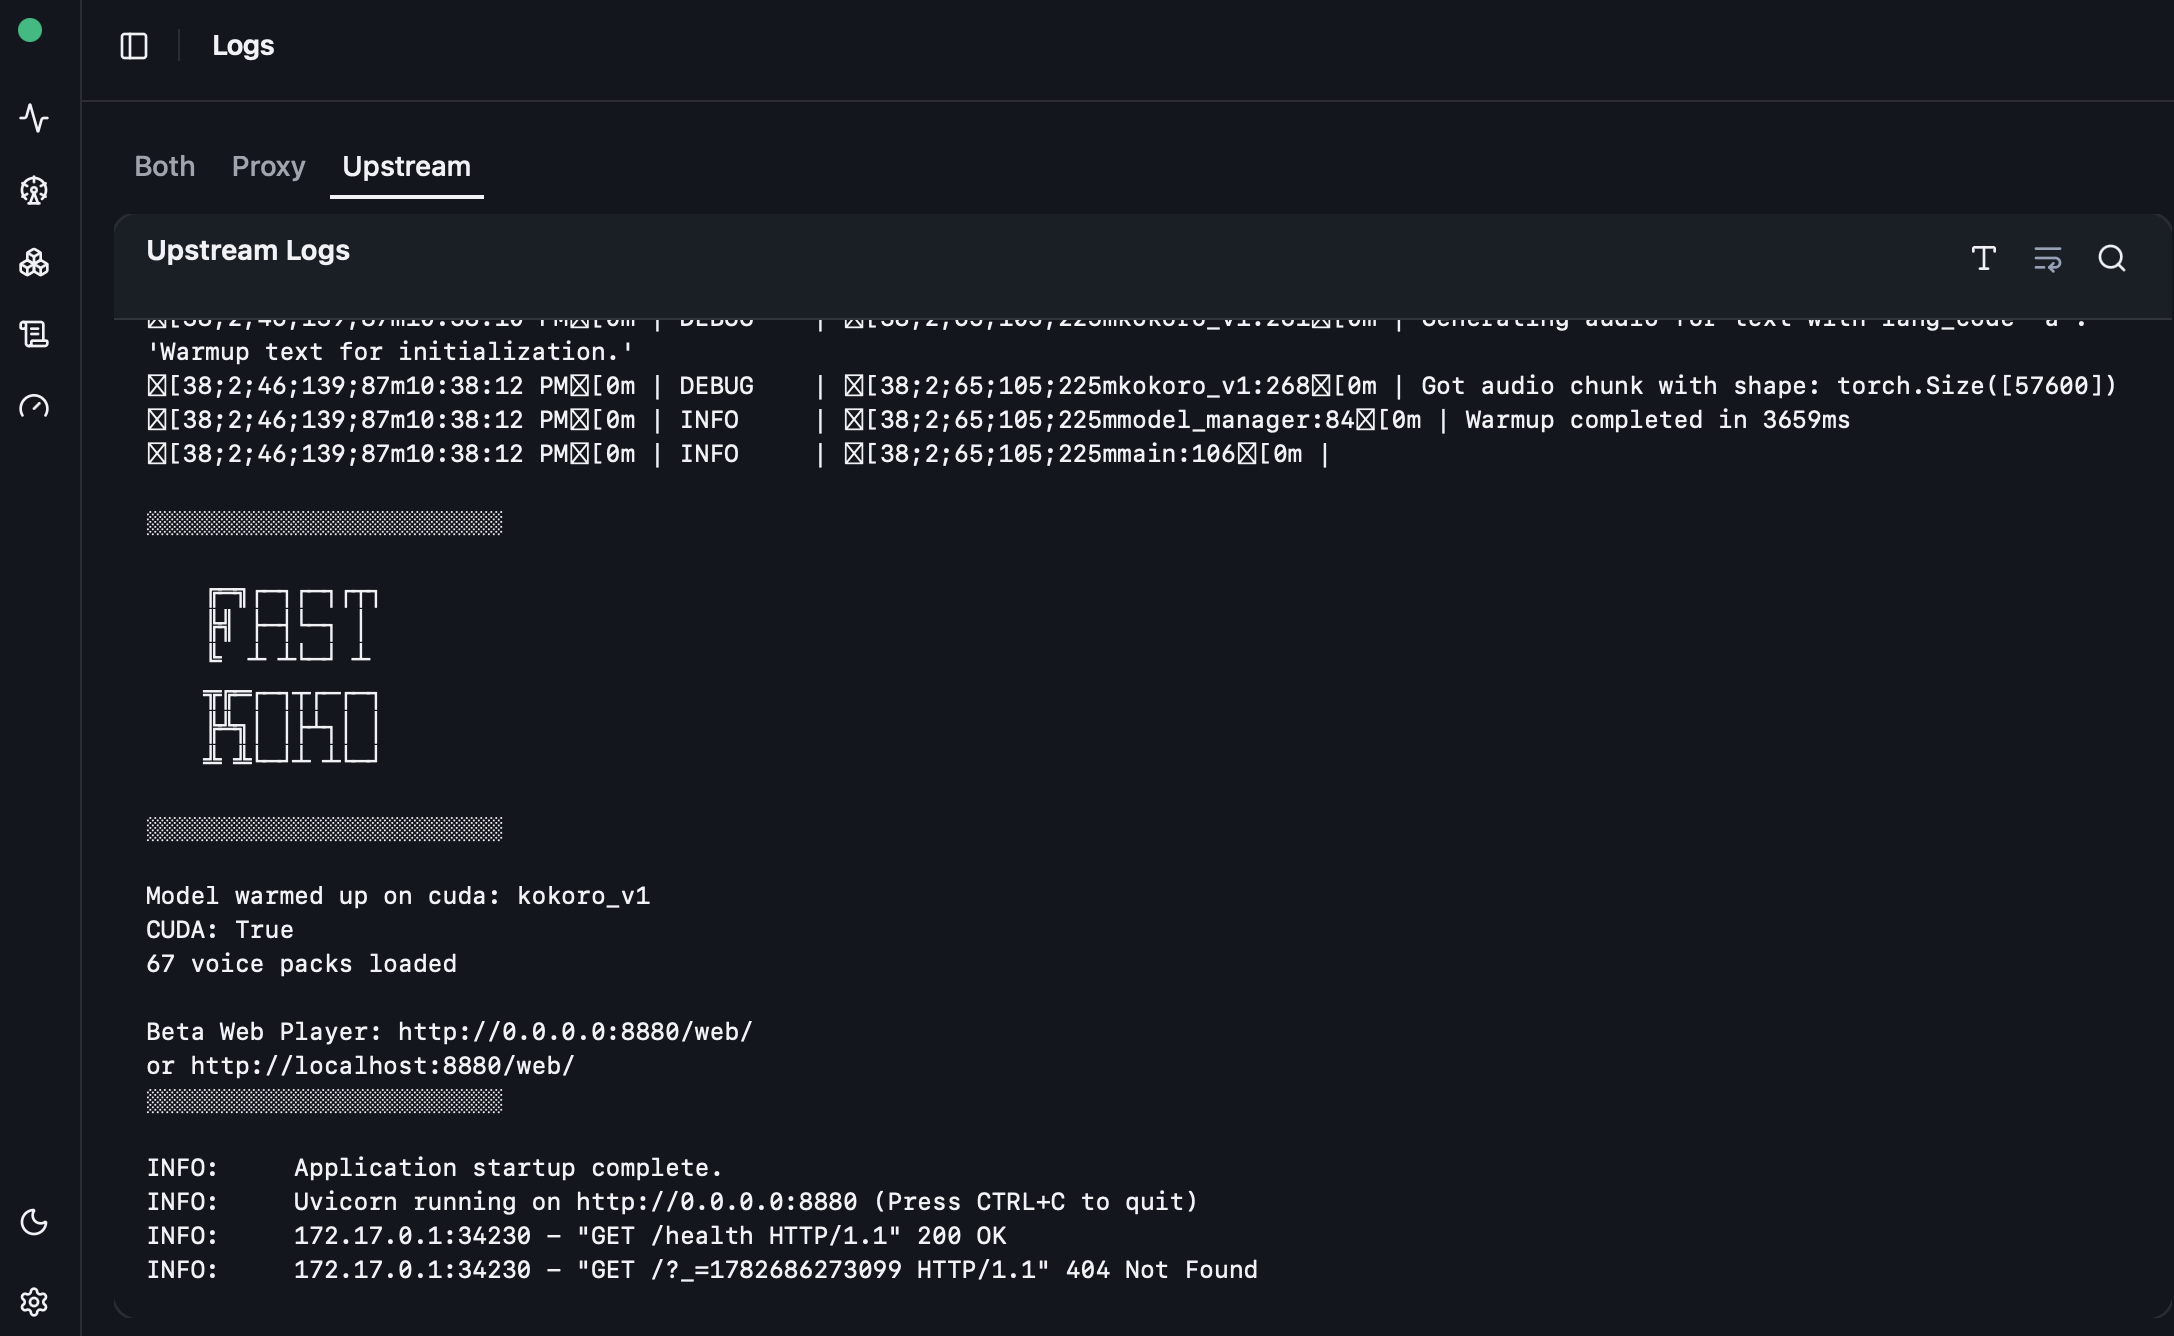Click the http://0.0.0.0:8880/web/ Beta Web Player URL

pos(575,1032)
